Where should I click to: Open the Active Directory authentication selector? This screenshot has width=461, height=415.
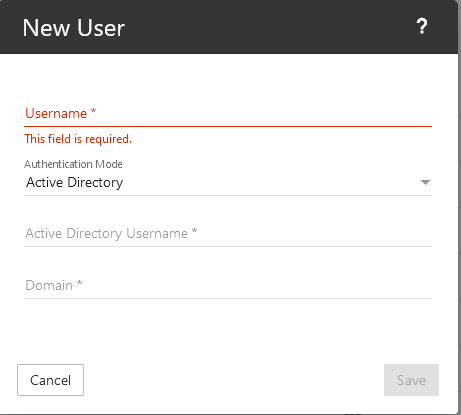pos(228,183)
